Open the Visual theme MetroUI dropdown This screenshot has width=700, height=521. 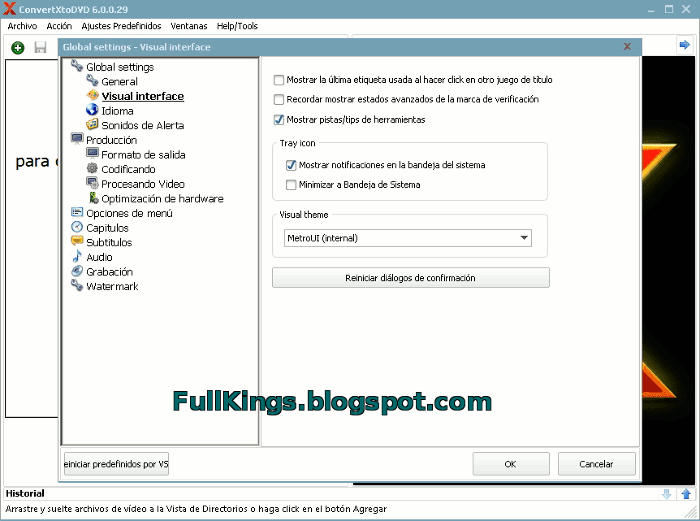(x=408, y=238)
